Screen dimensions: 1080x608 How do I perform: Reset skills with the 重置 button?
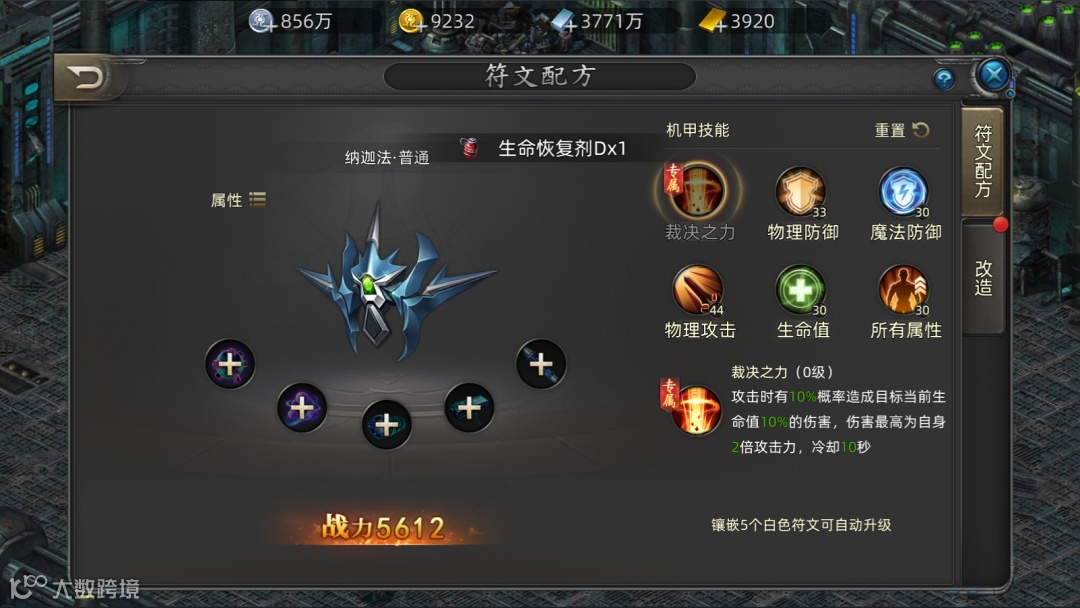(902, 130)
